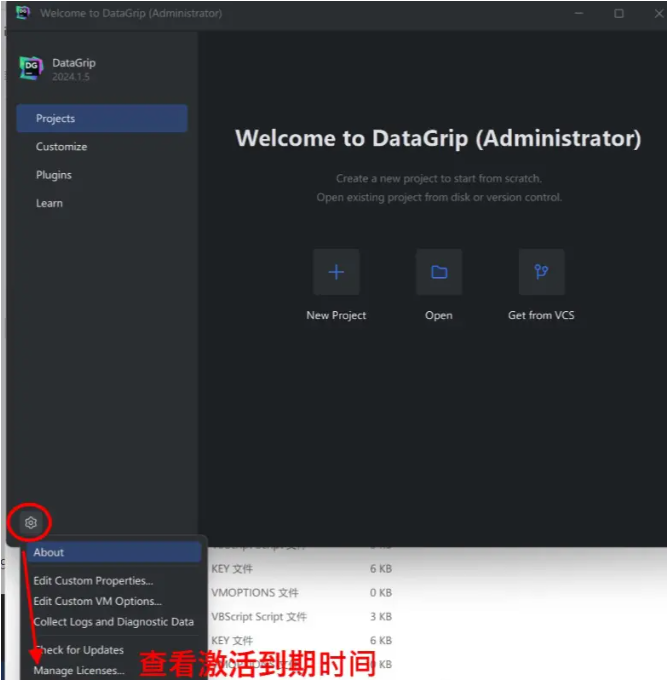
Task: Click the Open label under folder icon
Action: point(439,315)
